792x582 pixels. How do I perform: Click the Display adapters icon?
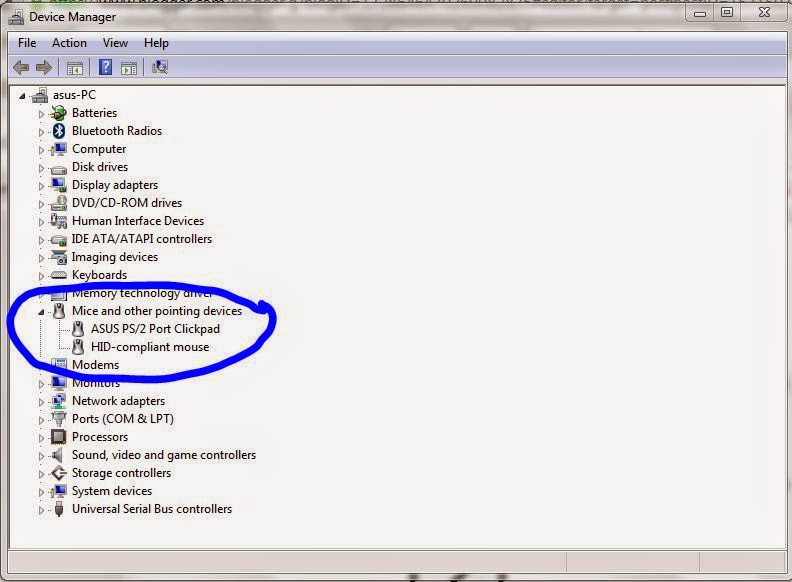(59, 185)
